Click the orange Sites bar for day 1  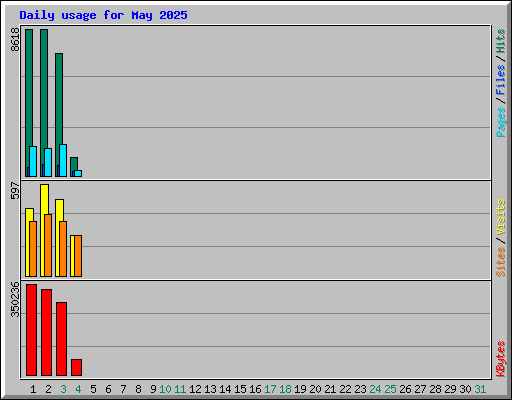point(33,249)
